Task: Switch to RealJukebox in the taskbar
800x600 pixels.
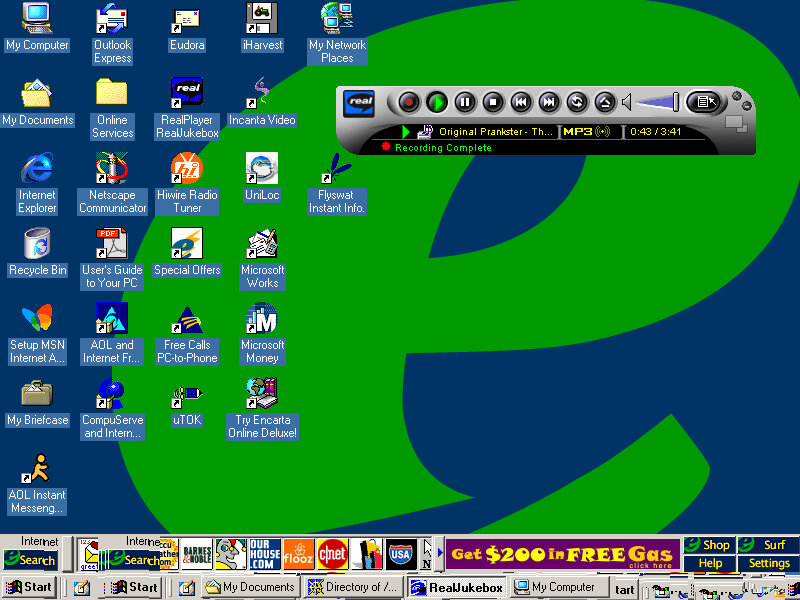Action: (456, 587)
